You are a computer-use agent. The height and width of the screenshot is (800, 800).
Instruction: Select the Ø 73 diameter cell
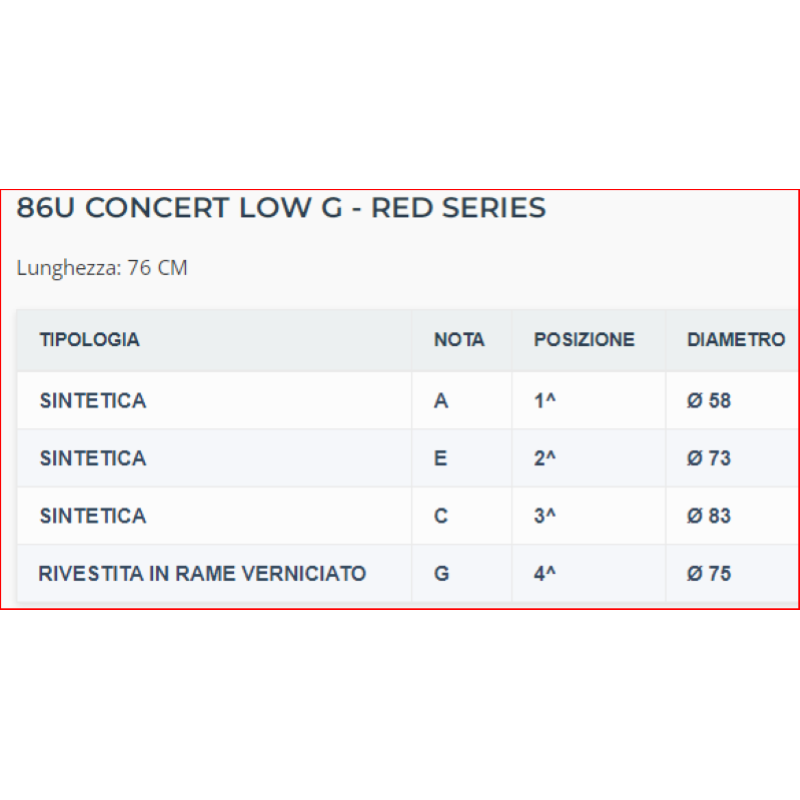click(709, 459)
